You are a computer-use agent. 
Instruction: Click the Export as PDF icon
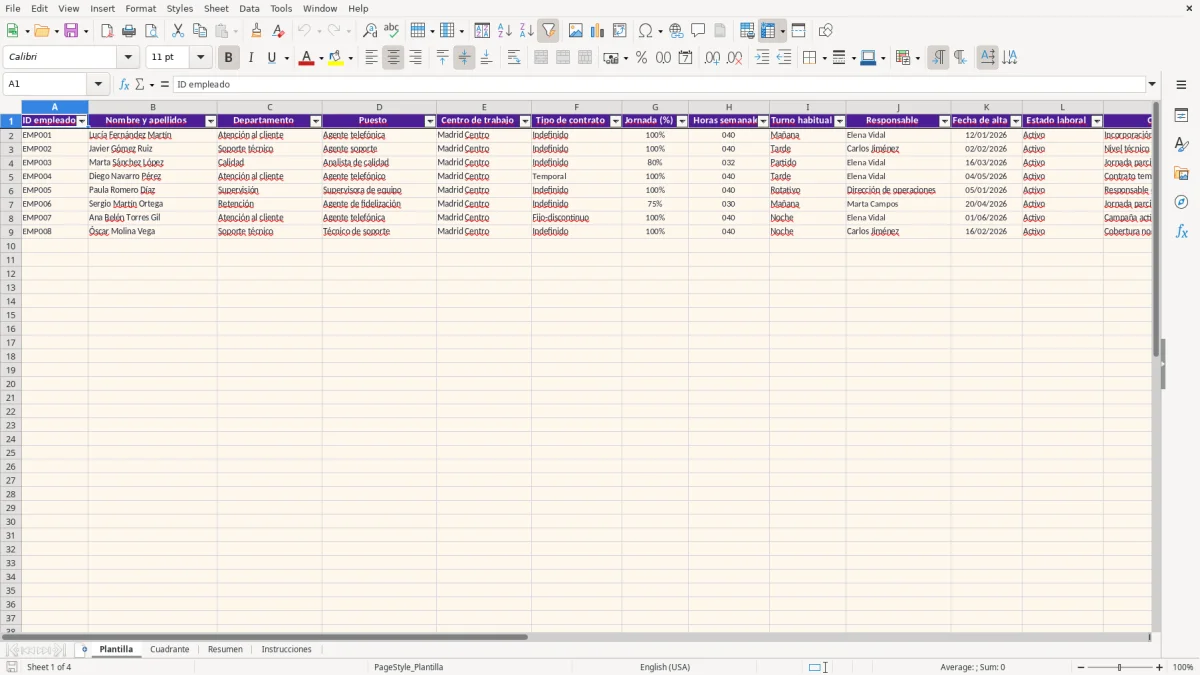click(x=107, y=31)
